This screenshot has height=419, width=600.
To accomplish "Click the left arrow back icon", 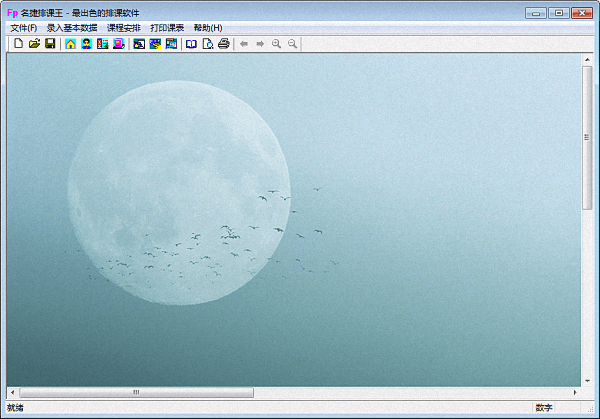I will coord(244,44).
